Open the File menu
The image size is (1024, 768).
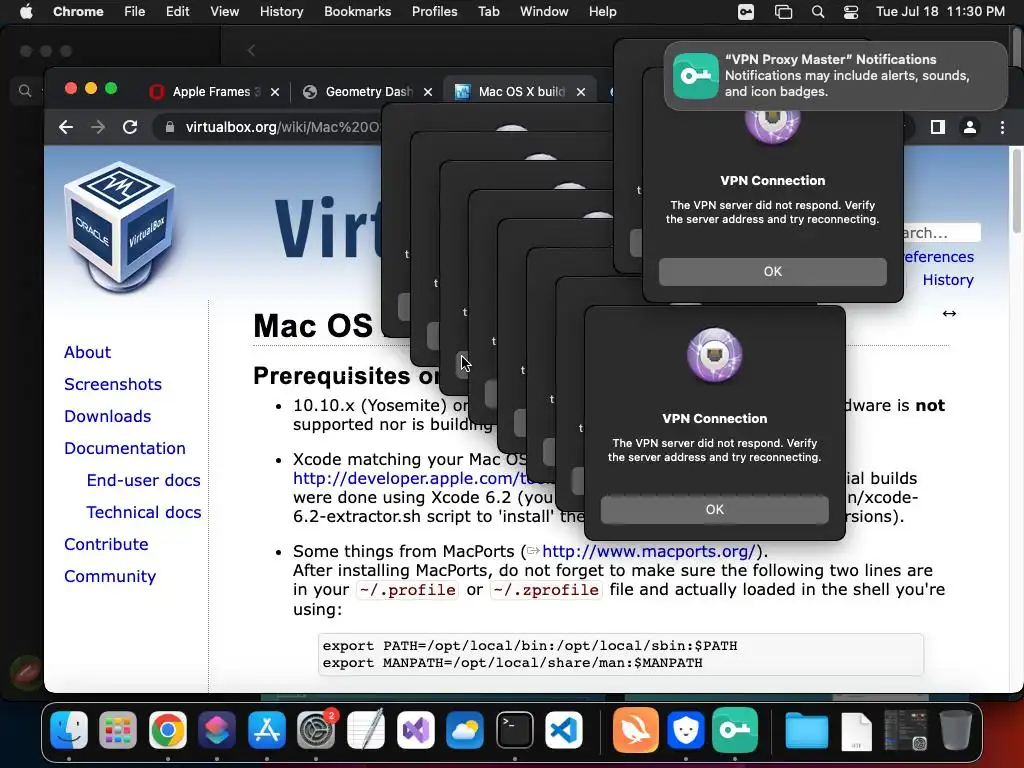click(x=135, y=11)
